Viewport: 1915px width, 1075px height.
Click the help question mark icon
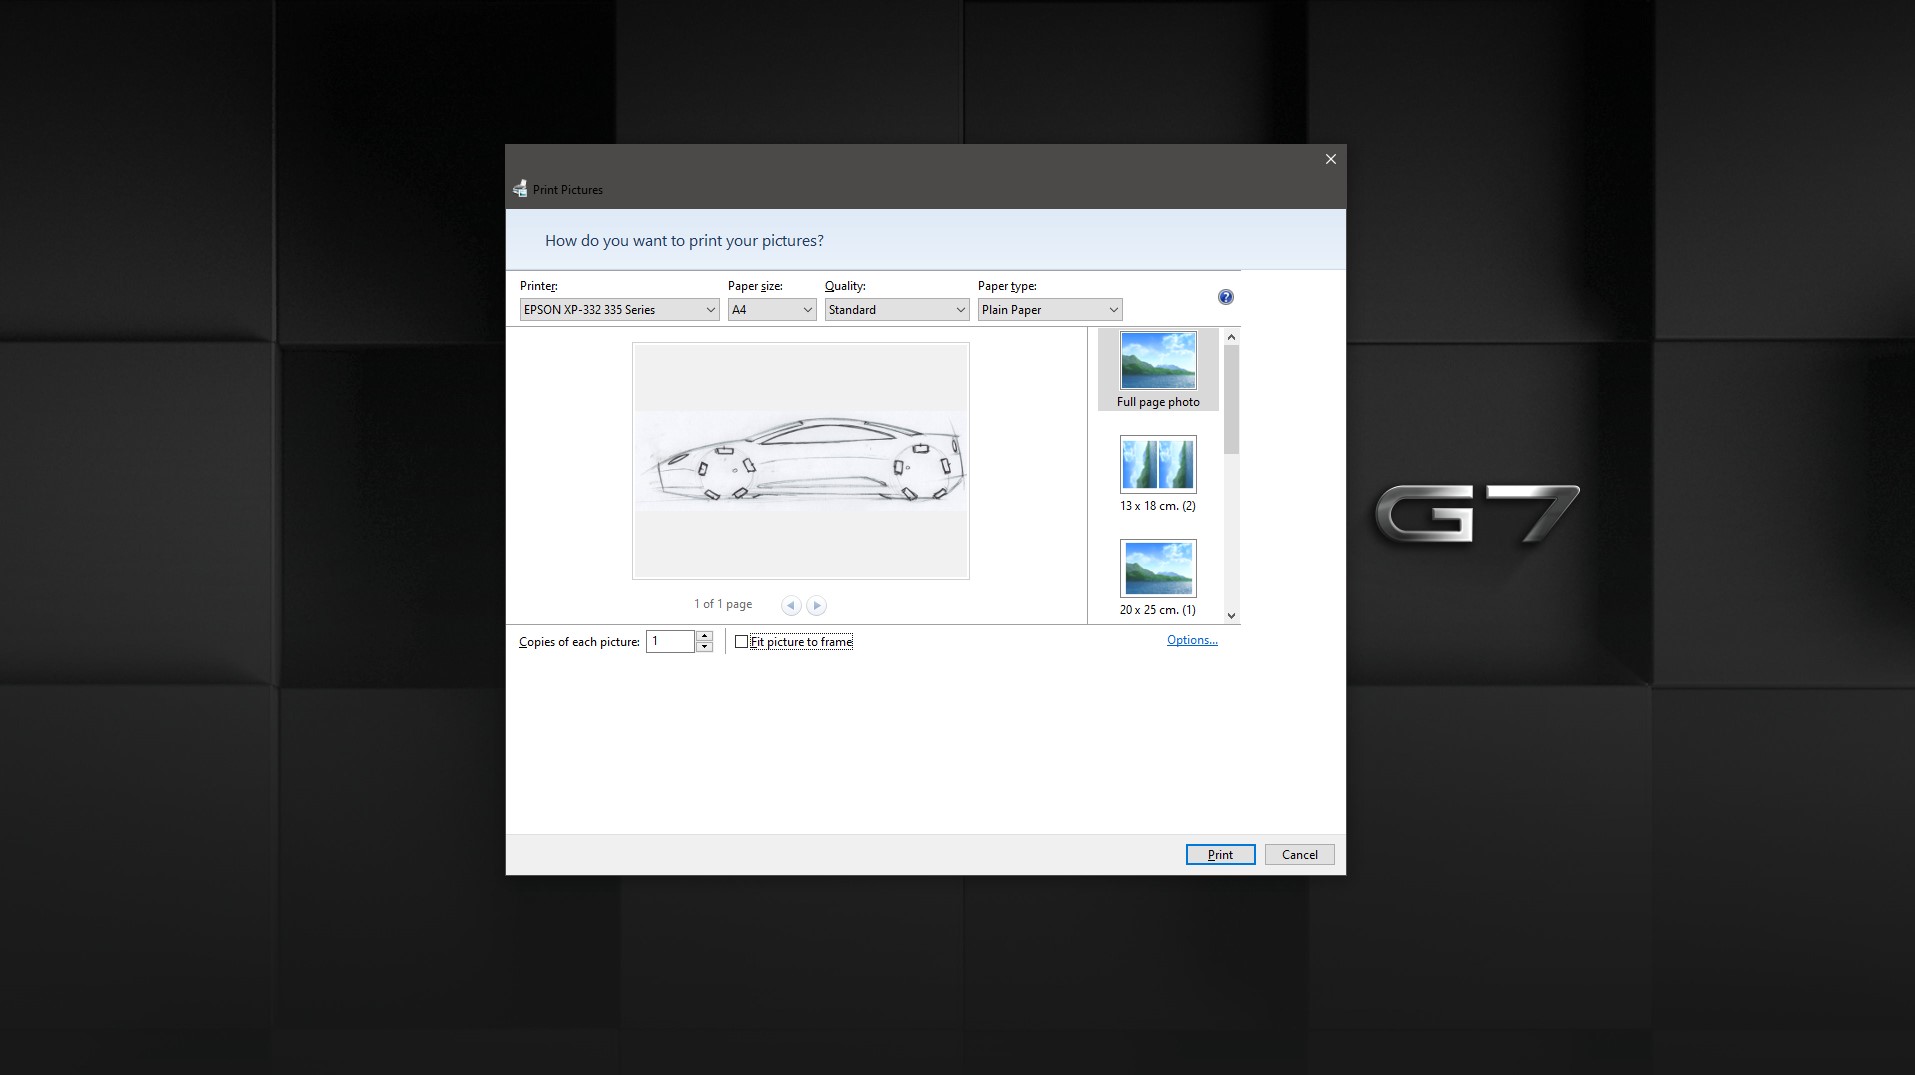1226,296
